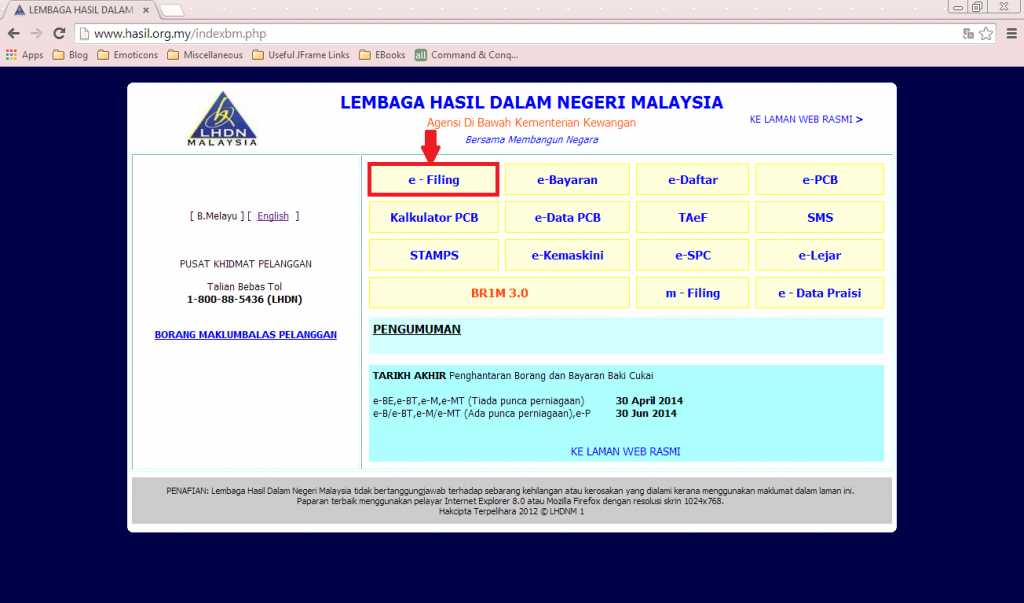The image size is (1024, 603).
Task: Click the LHDN Malaysia logo
Action: coord(223,118)
